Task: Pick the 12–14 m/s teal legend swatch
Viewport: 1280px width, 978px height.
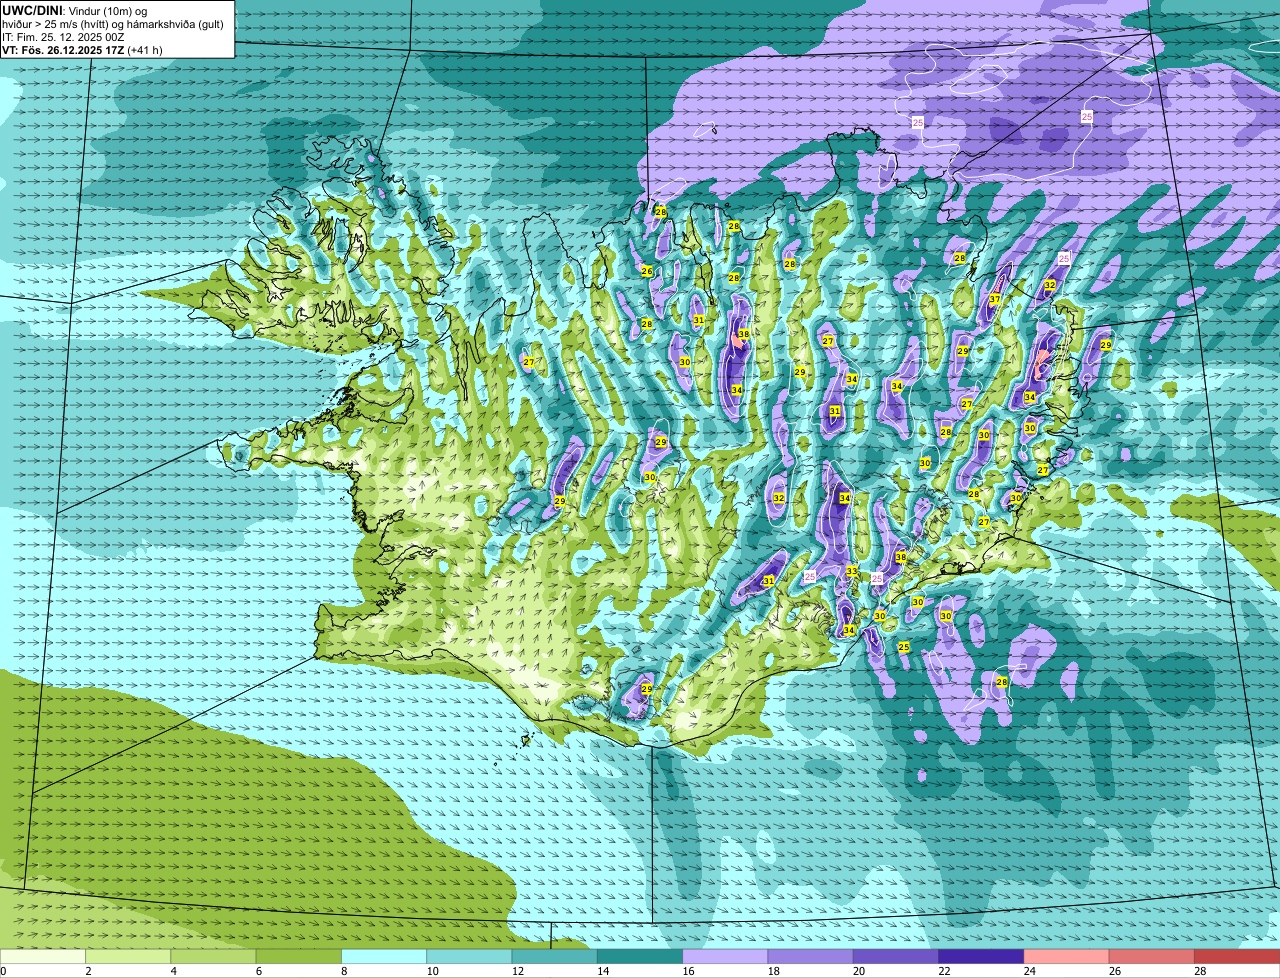Action: coord(555,956)
